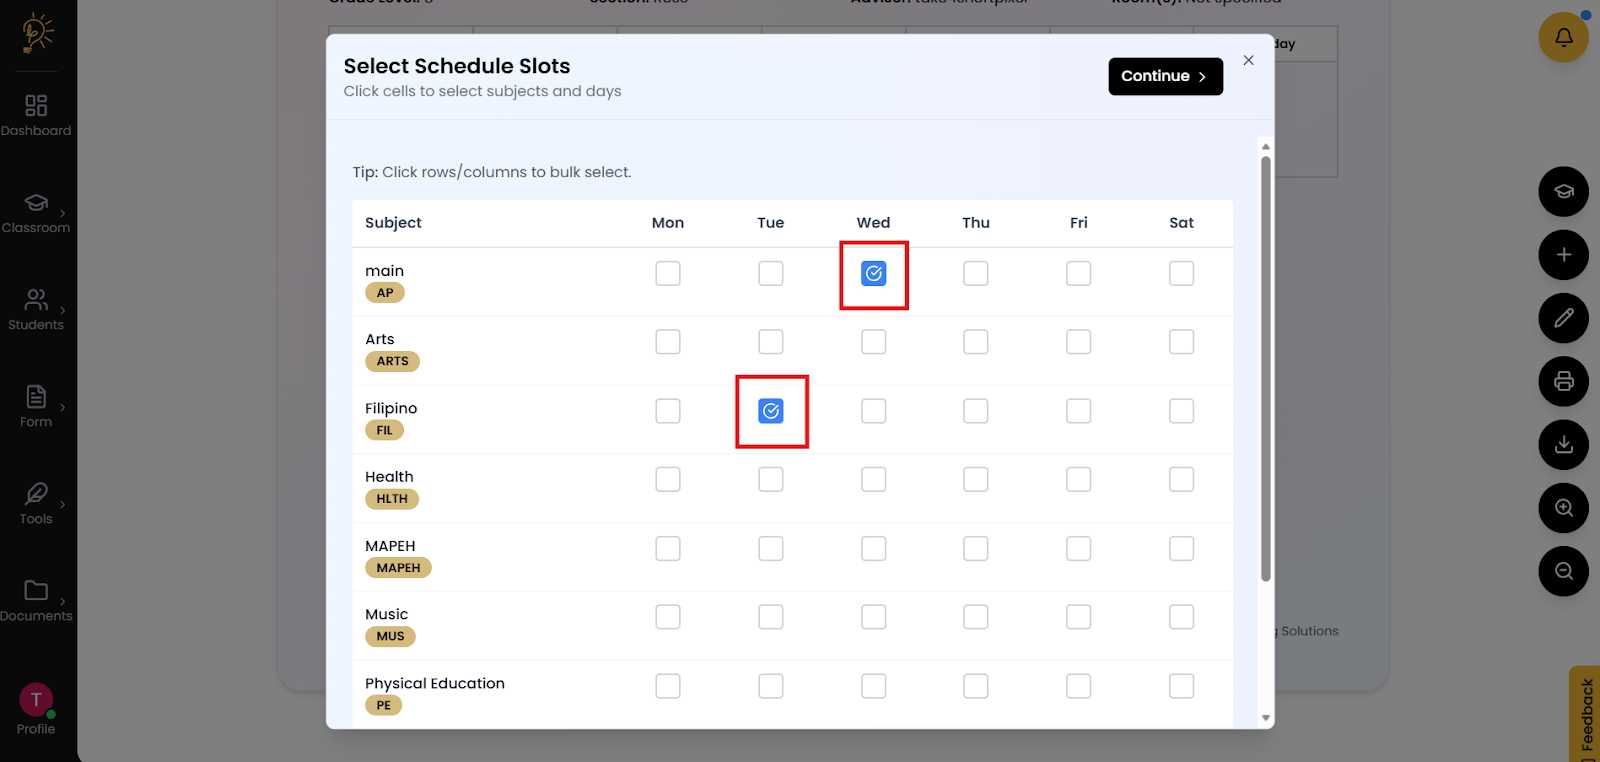Image resolution: width=1600 pixels, height=762 pixels.
Task: Click the pencil edit floating button
Action: 1563,318
